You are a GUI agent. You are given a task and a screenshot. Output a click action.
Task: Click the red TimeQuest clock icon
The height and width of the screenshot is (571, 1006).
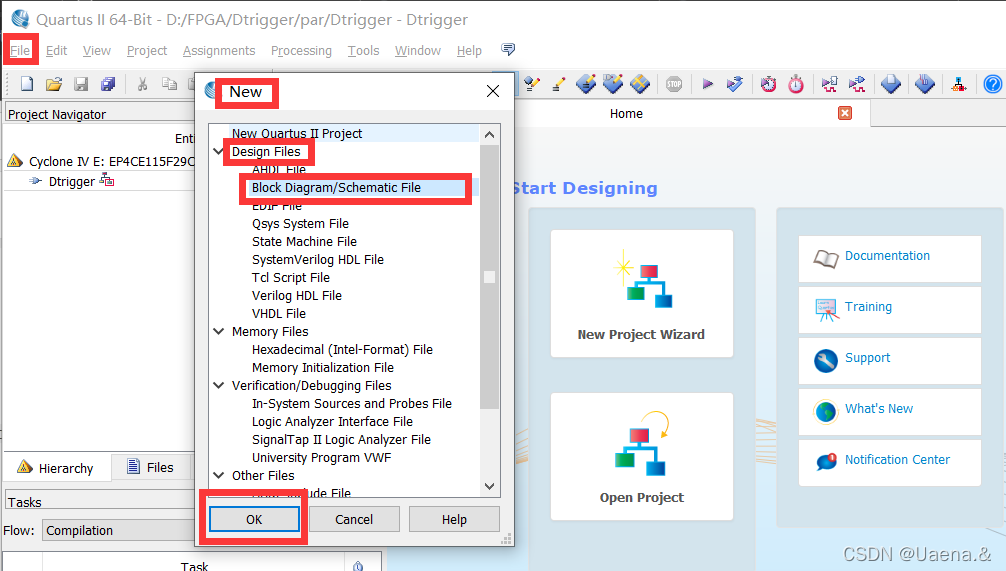769,84
